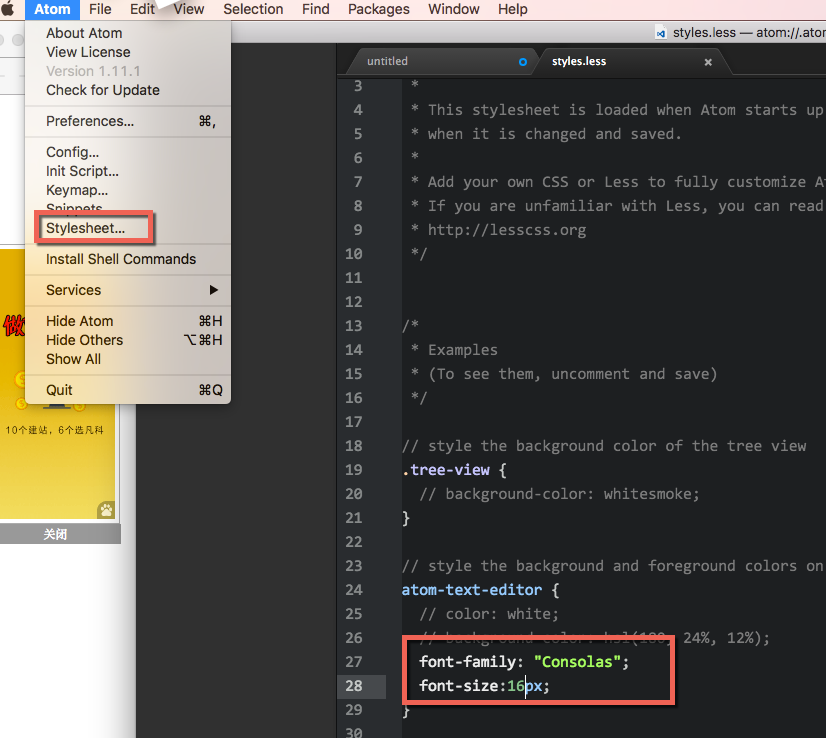Open the Help menu
The image size is (826, 738).
click(513, 9)
